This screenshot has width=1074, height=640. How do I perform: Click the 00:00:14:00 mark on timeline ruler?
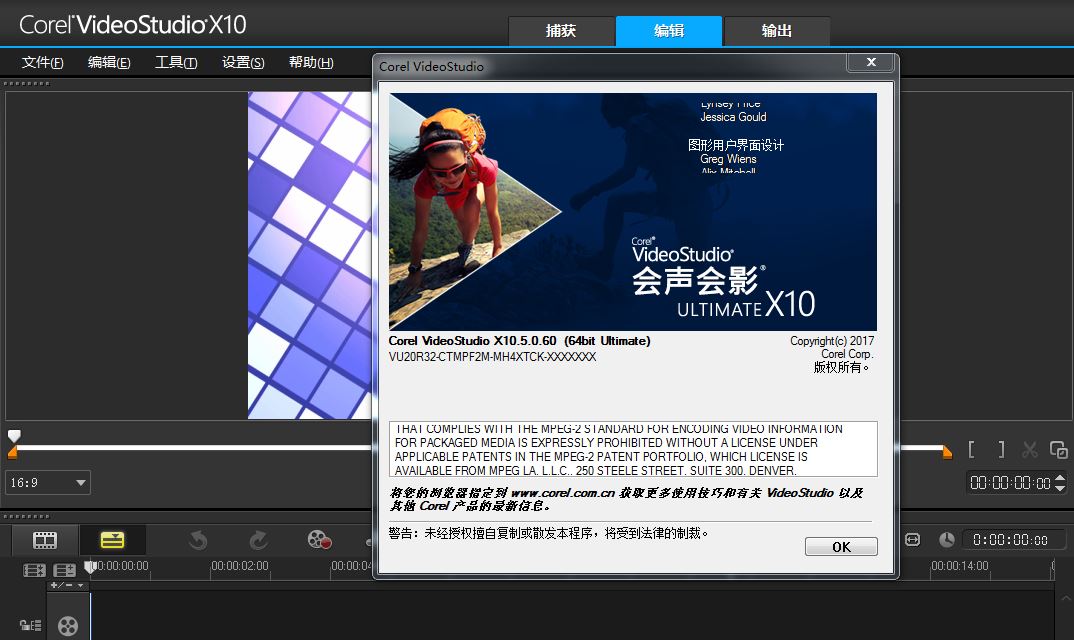coord(960,566)
